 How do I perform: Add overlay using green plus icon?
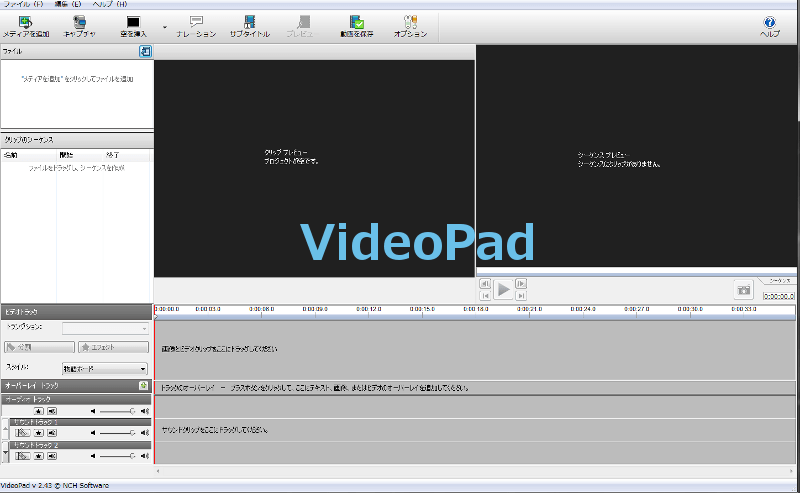click(144, 386)
